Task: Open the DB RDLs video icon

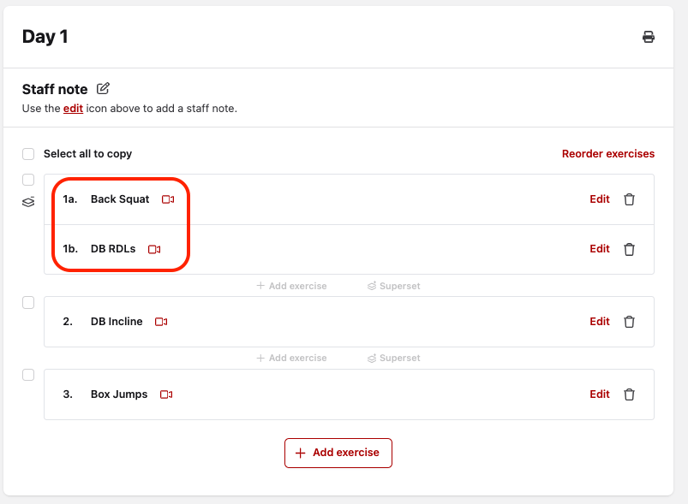Action: point(154,249)
